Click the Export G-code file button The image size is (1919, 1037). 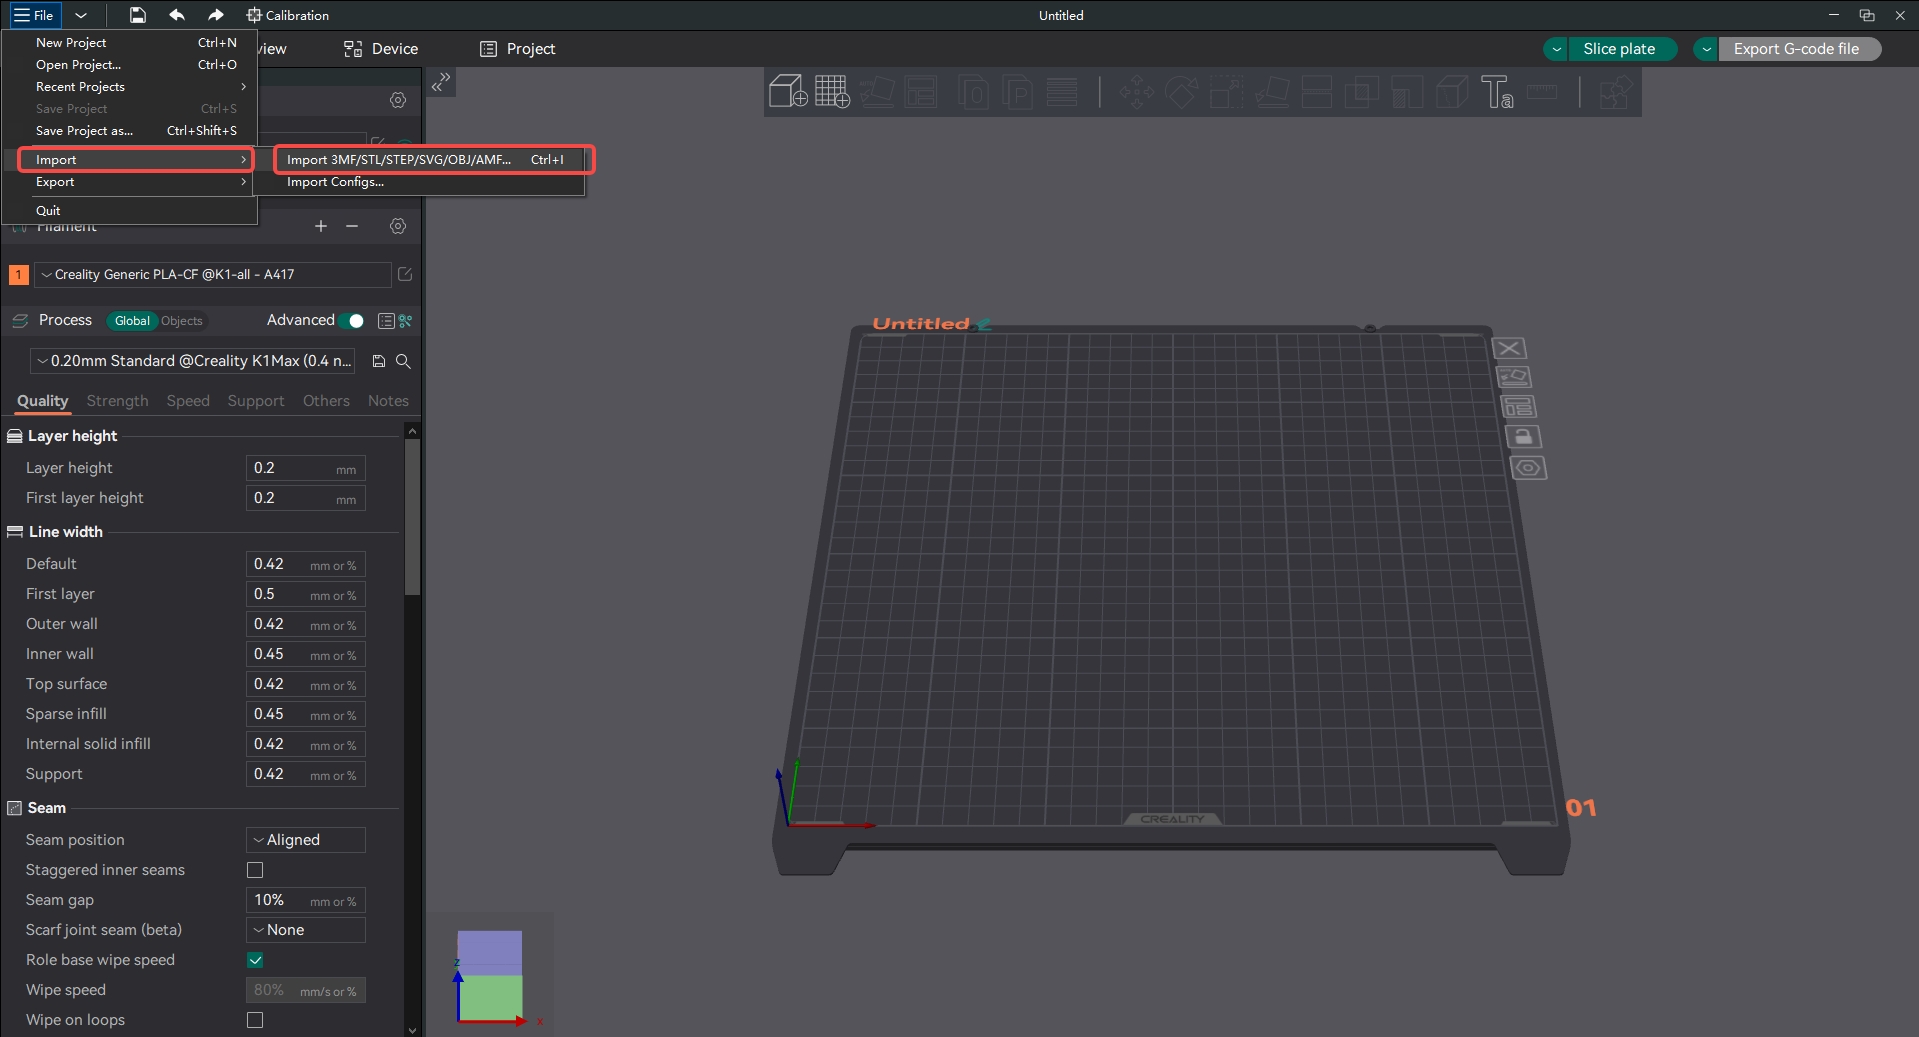coord(1797,49)
